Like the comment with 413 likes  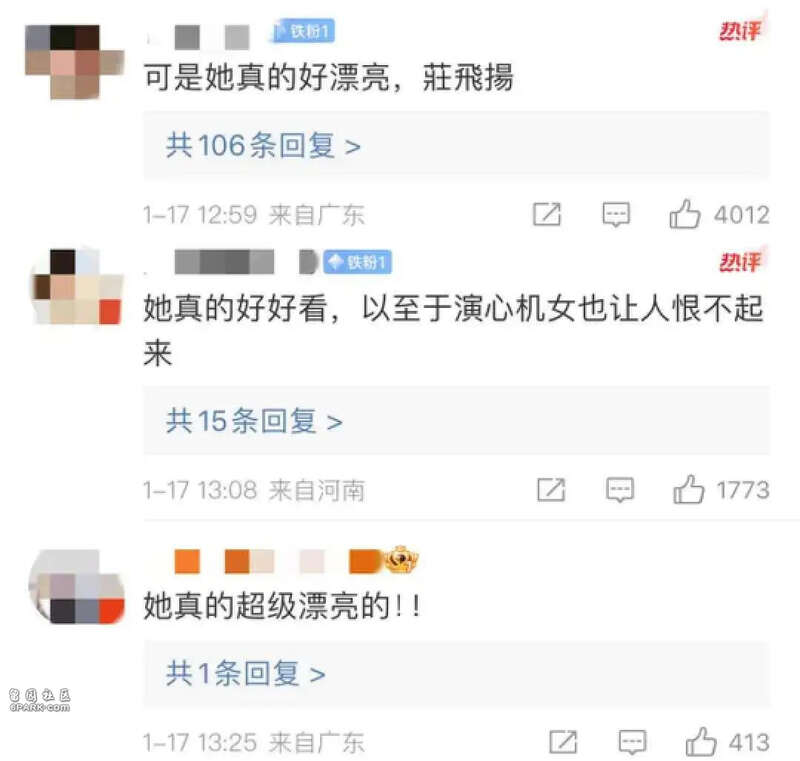701,742
